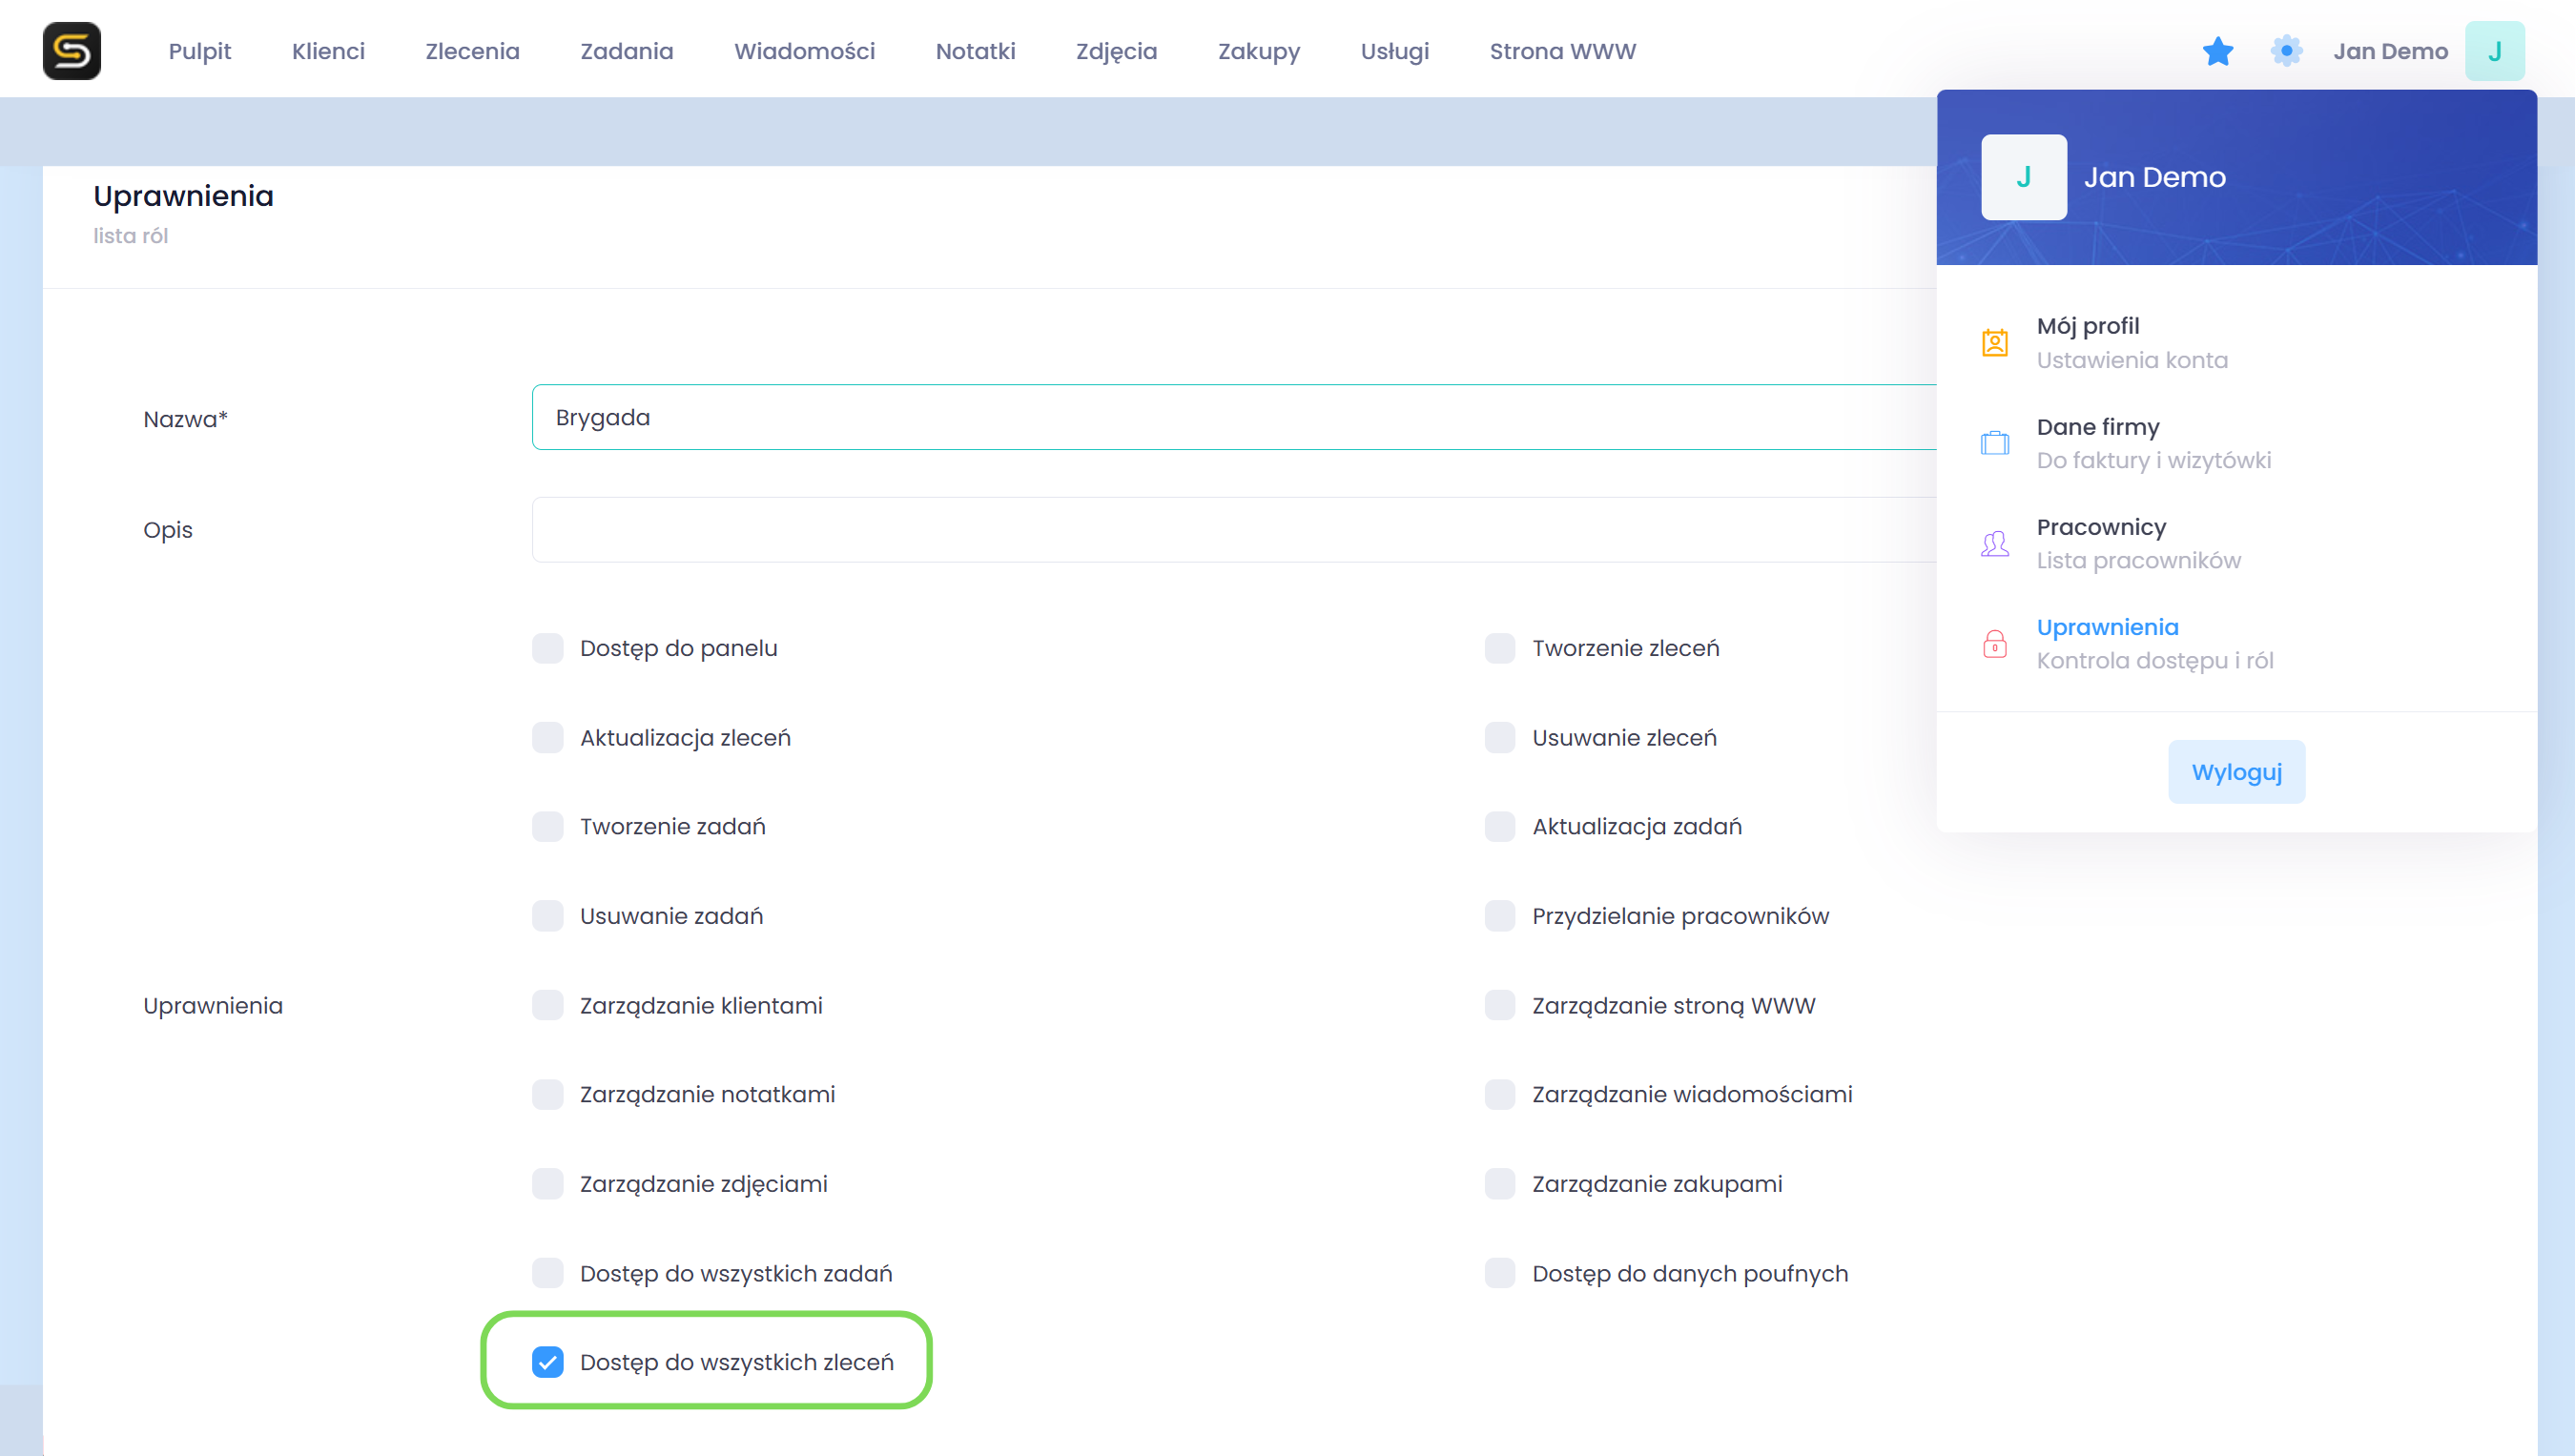
Task: Click the Dane firmy briefcase icon
Action: tap(1995, 443)
